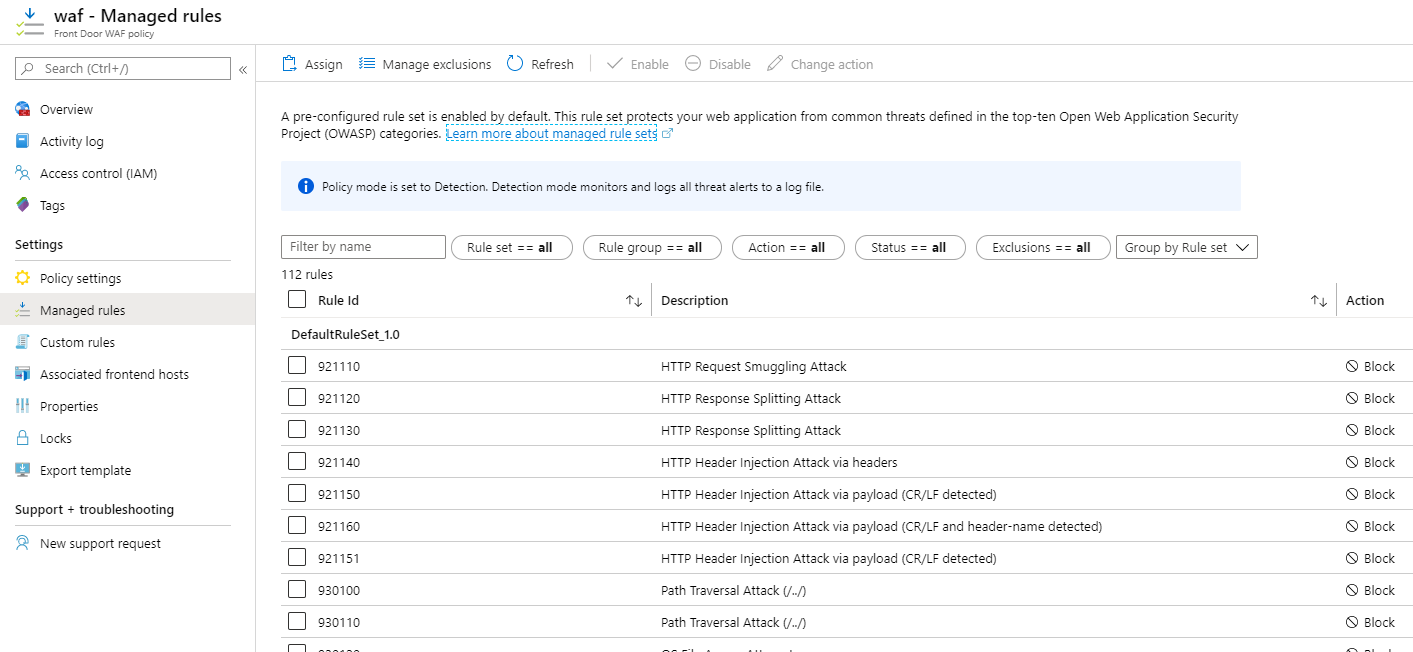Click the Associated frontend hosts icon
The width and height of the screenshot is (1413, 652).
(23, 374)
